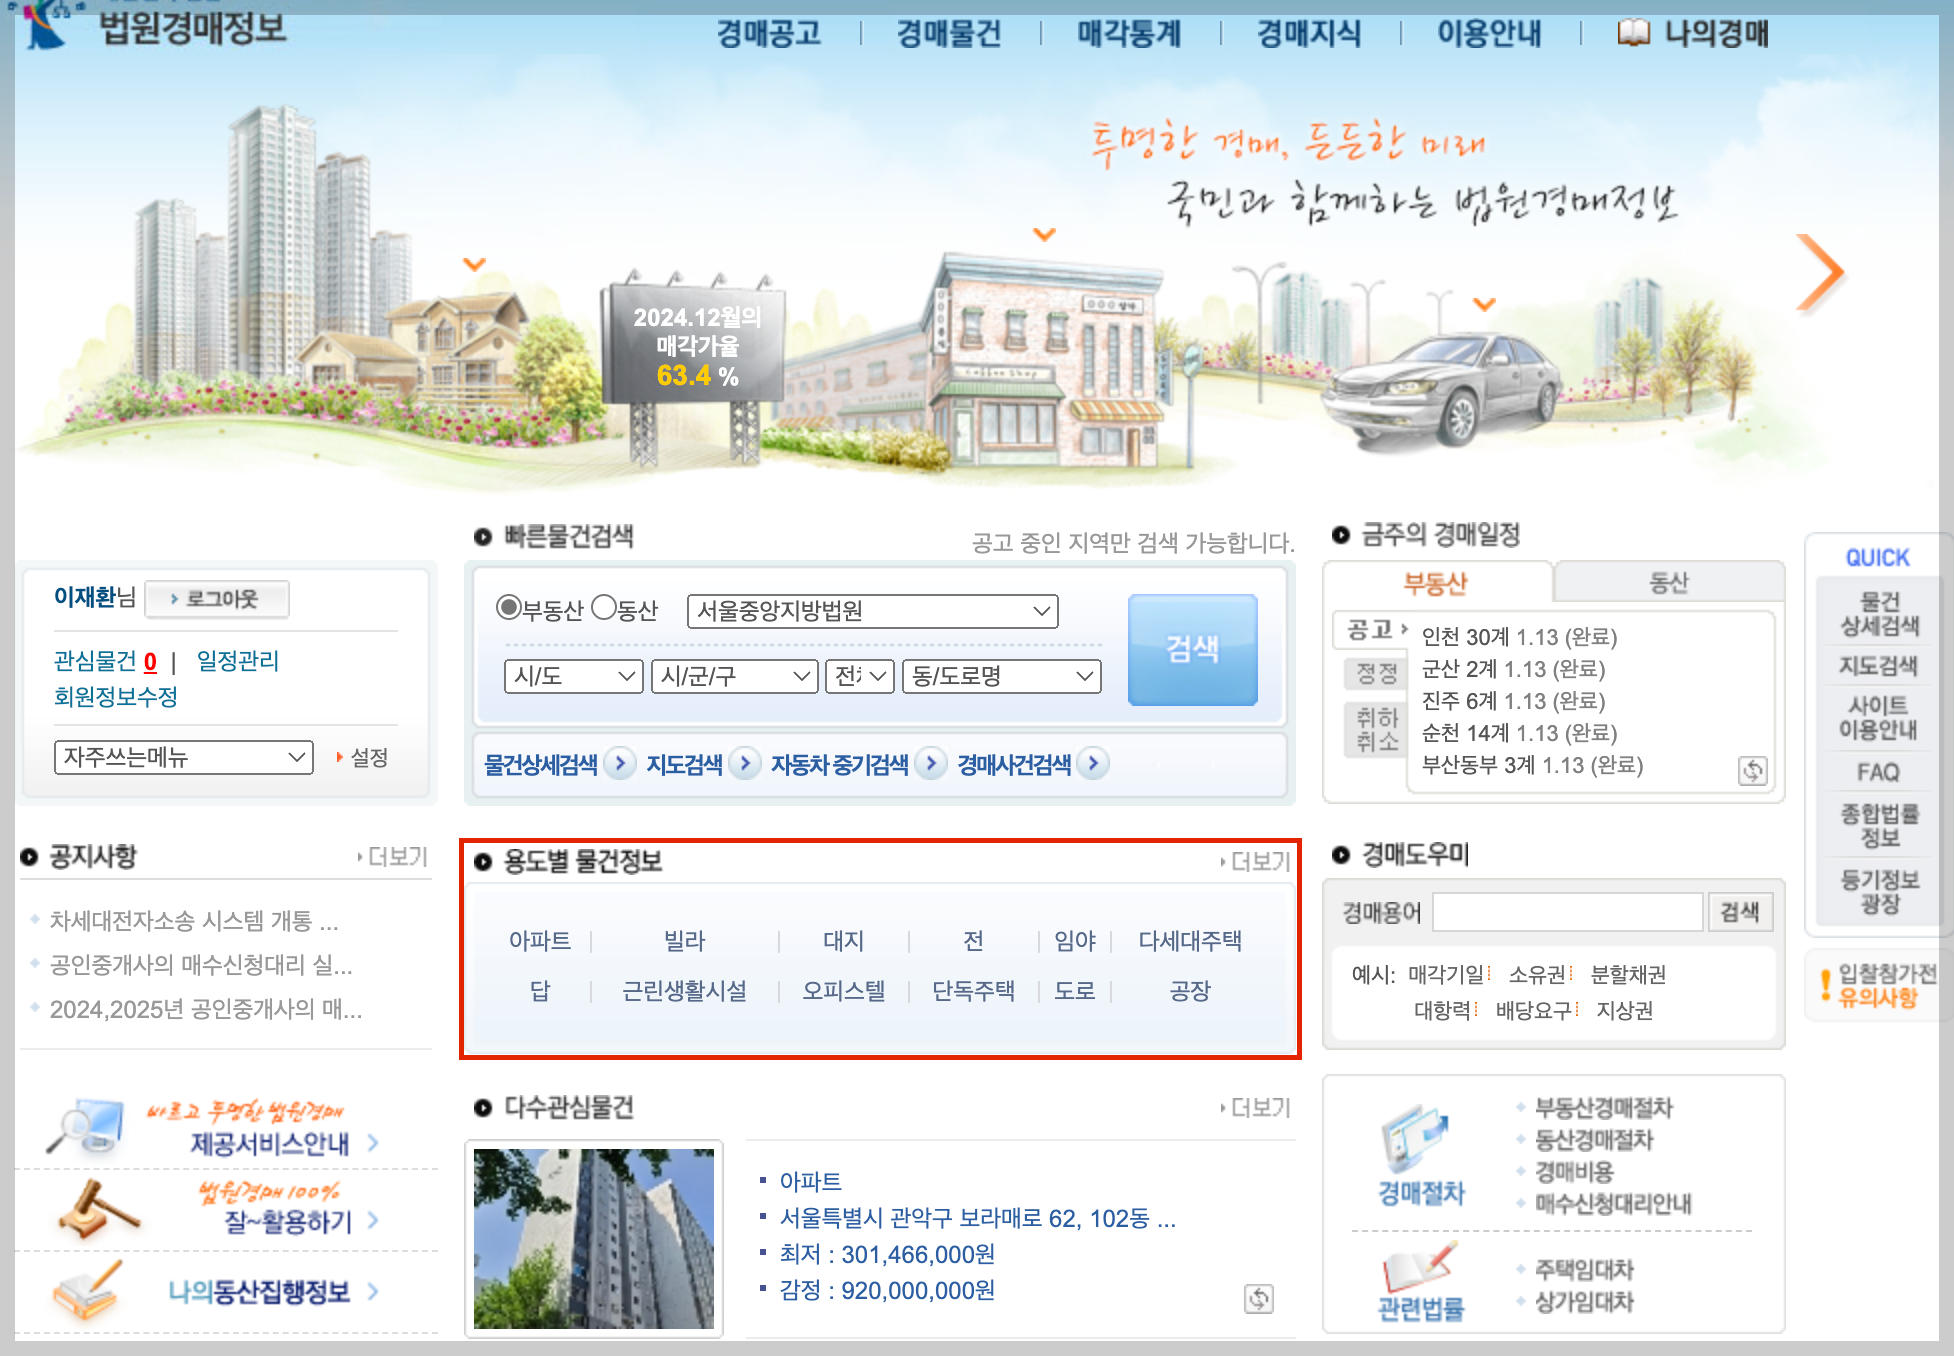Expand the 서울중앙지방법원 court dropdown
This screenshot has height=1356, width=1954.
[872, 611]
